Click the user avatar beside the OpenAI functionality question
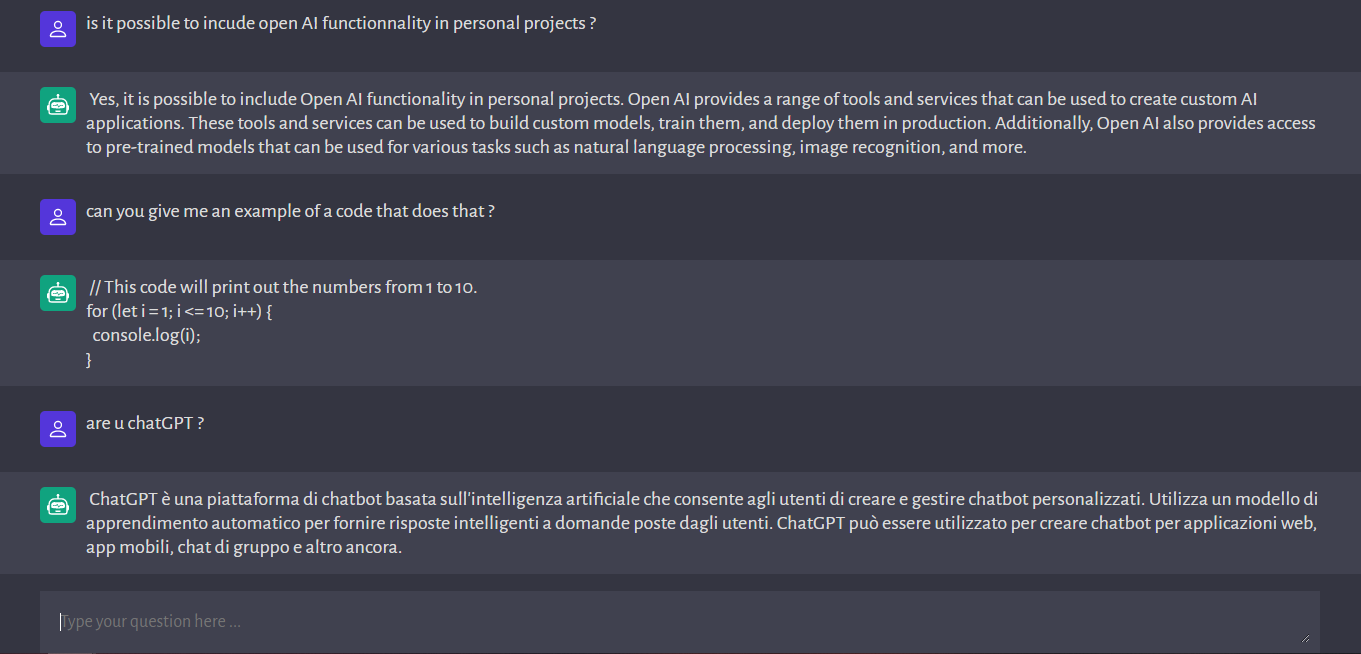1361x654 pixels. click(58, 29)
